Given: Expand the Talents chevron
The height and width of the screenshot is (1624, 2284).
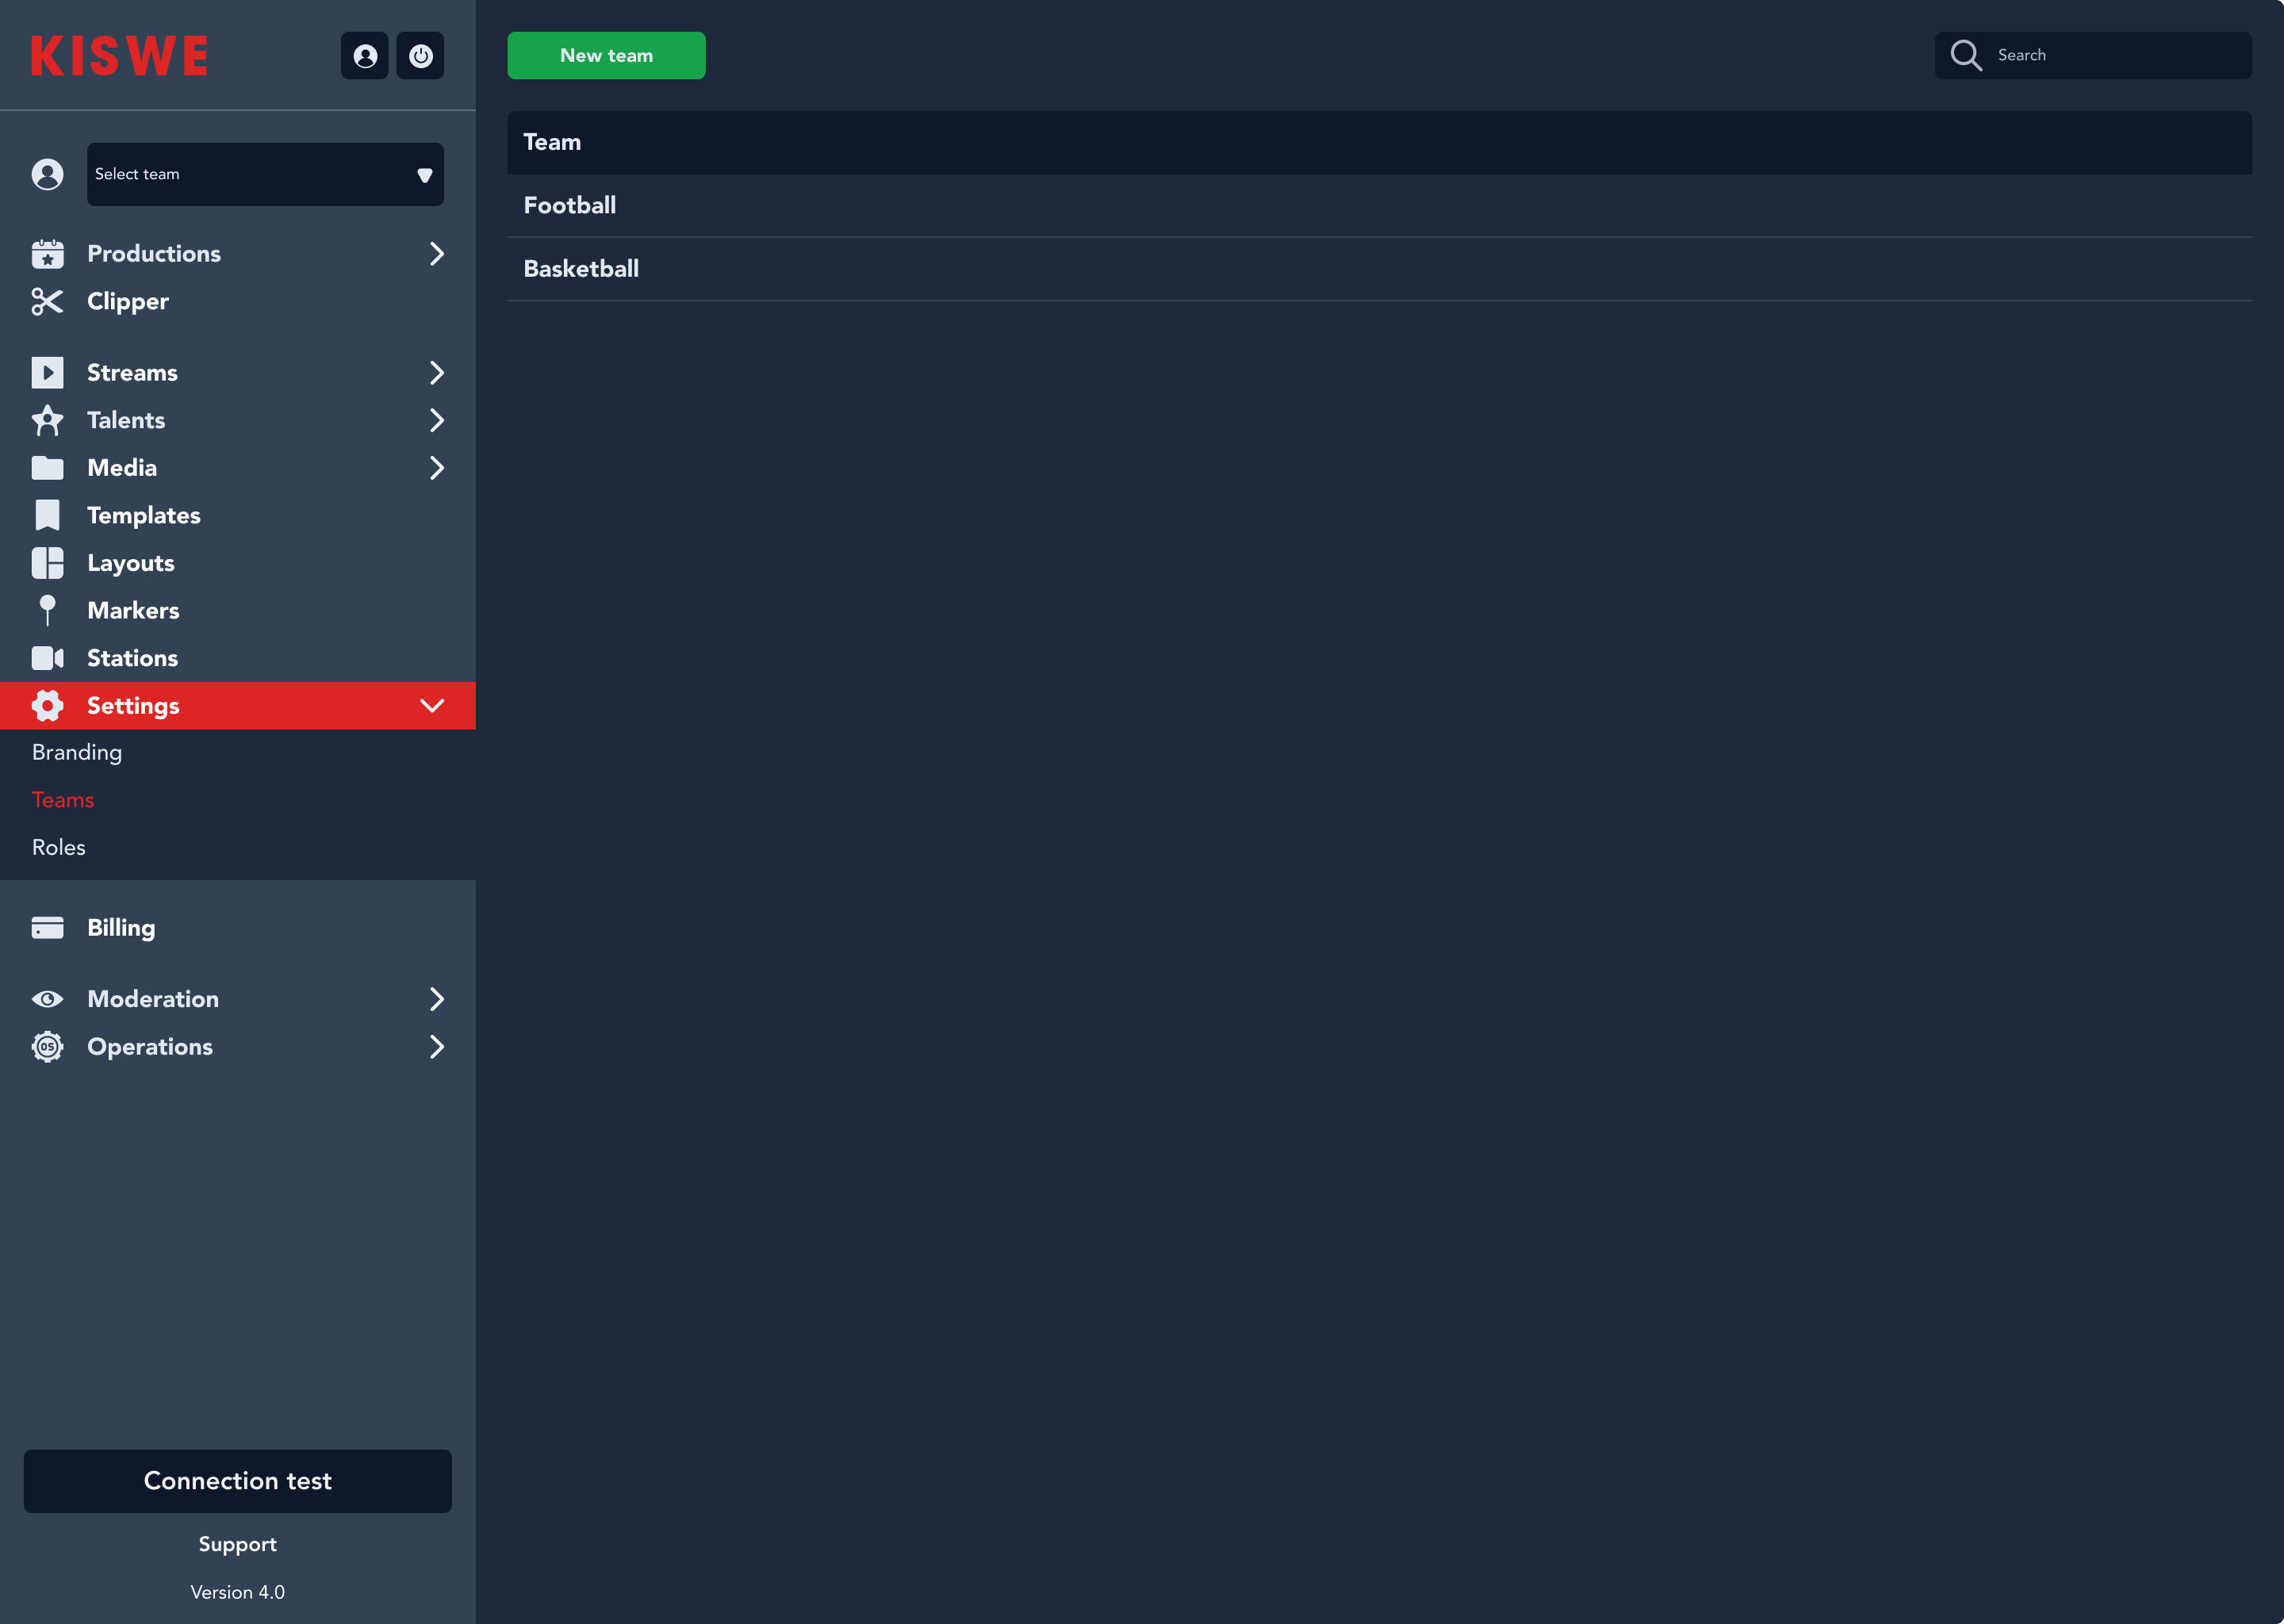Looking at the screenshot, I should [x=436, y=420].
